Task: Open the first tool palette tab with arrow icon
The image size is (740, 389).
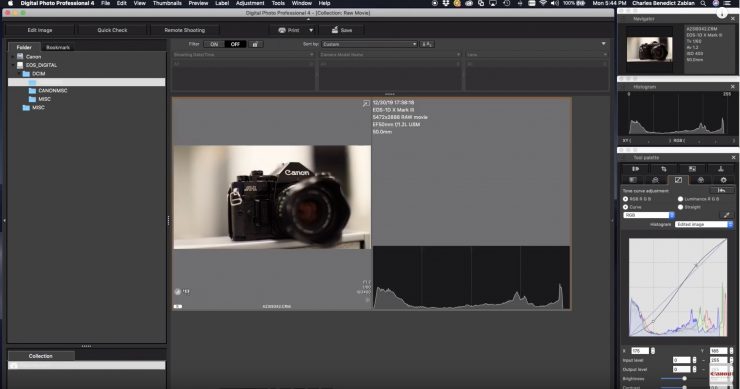Action: coord(635,169)
